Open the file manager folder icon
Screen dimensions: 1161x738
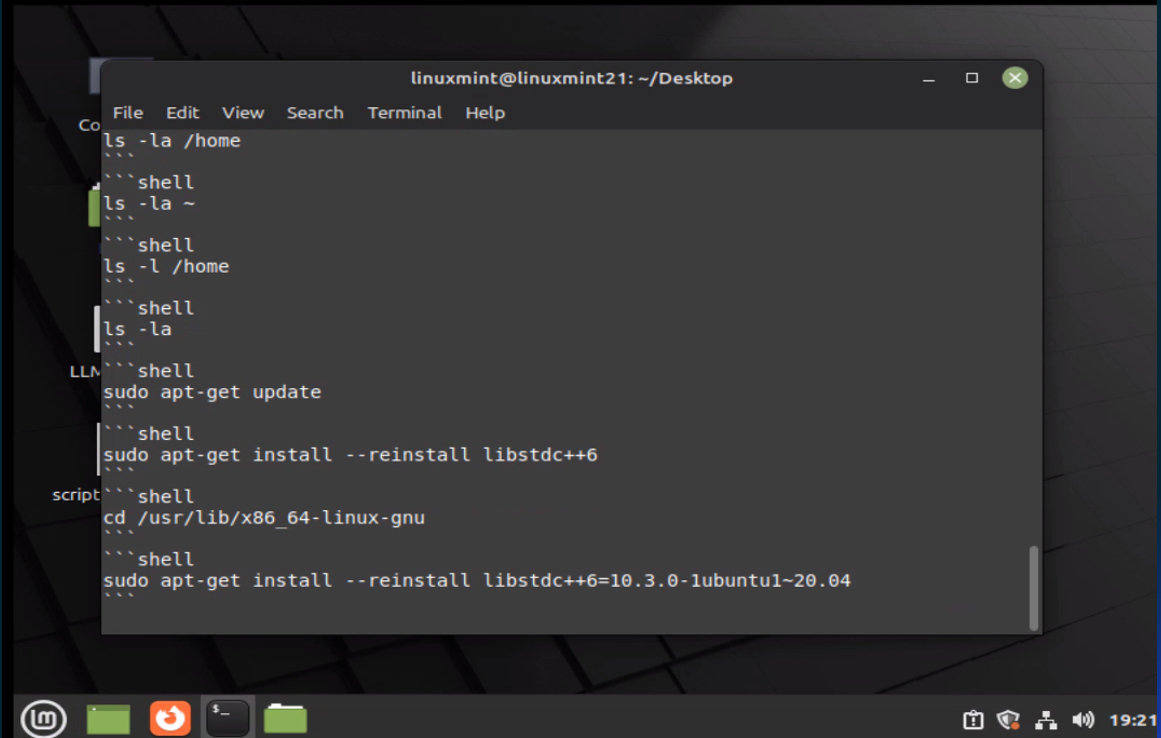coord(285,718)
